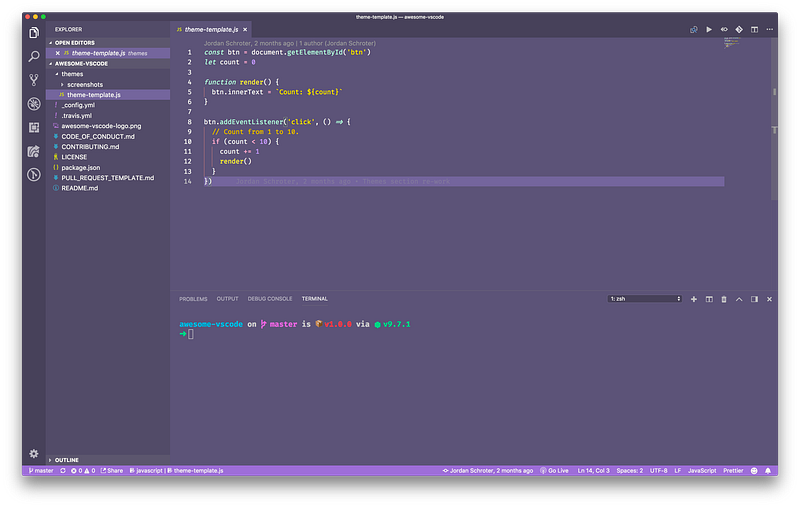
Task: Click errors and warnings count in status bar
Action: point(83,471)
